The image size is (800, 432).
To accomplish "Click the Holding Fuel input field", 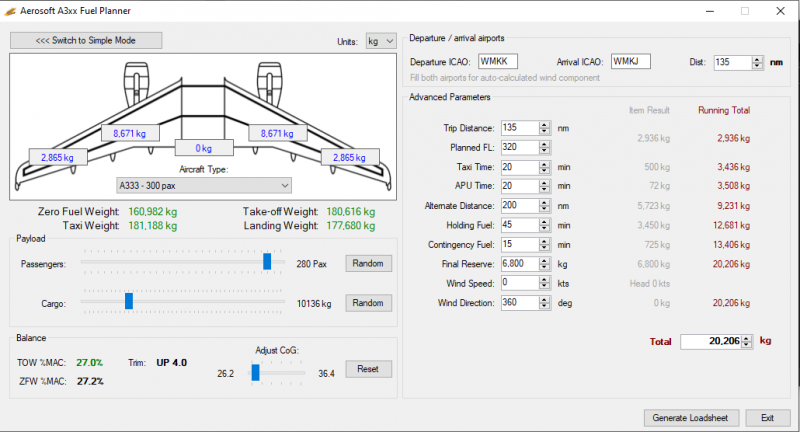I will point(519,225).
